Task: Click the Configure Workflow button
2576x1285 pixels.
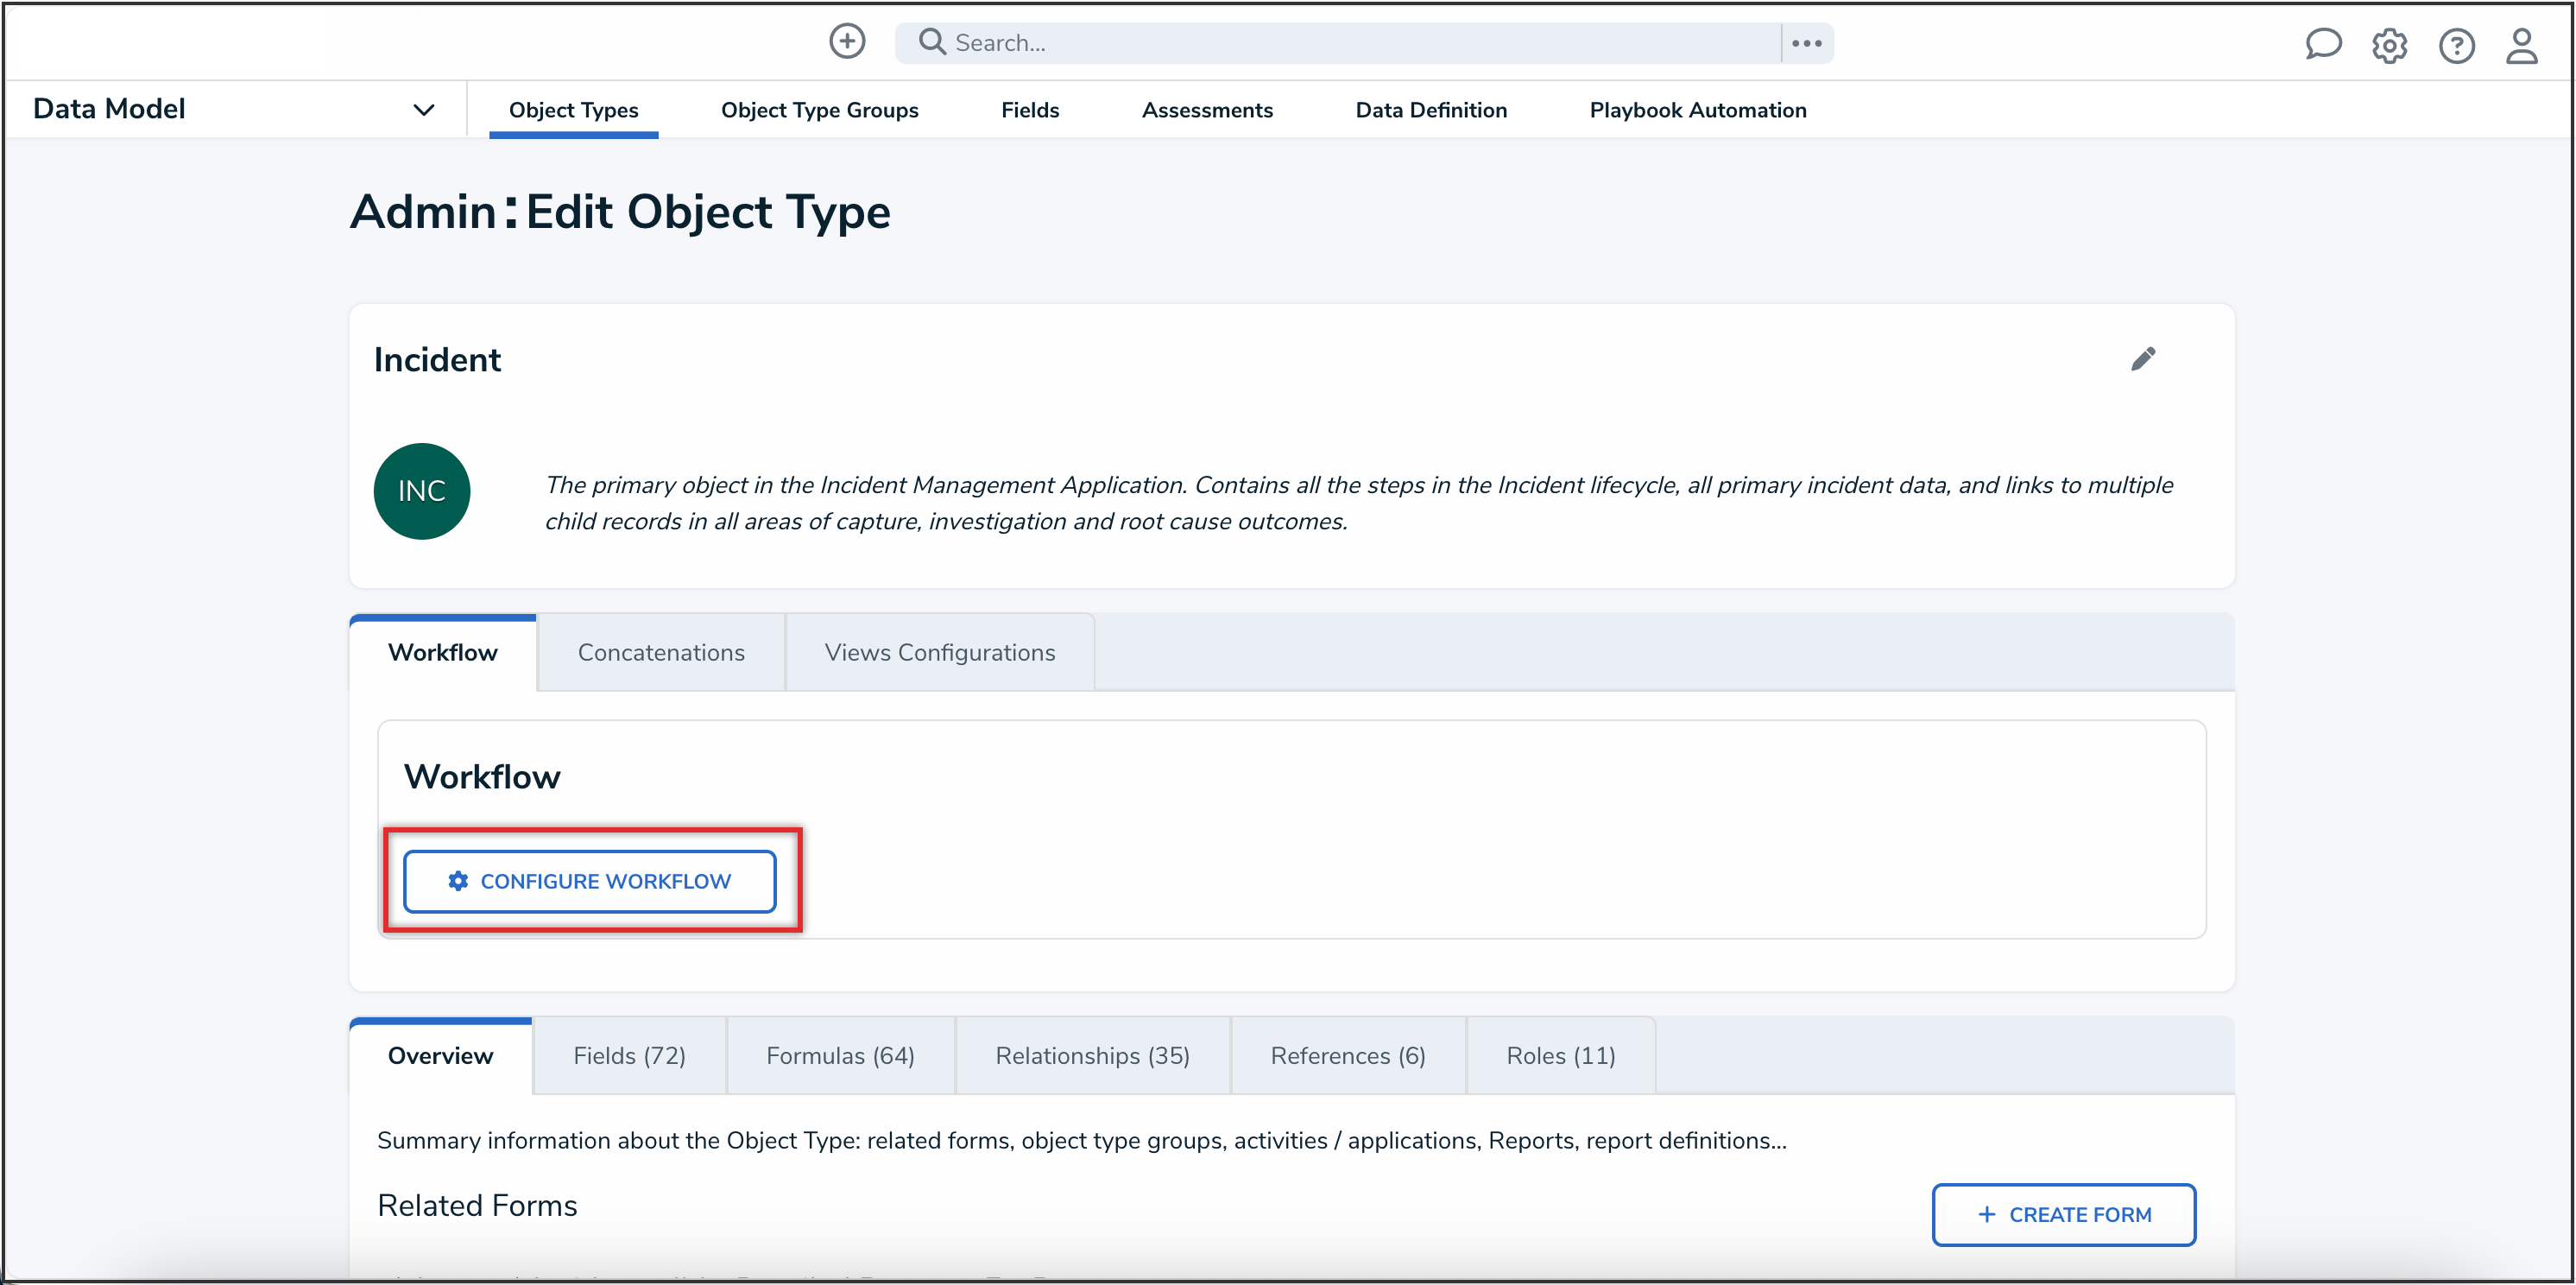Action: [x=590, y=881]
